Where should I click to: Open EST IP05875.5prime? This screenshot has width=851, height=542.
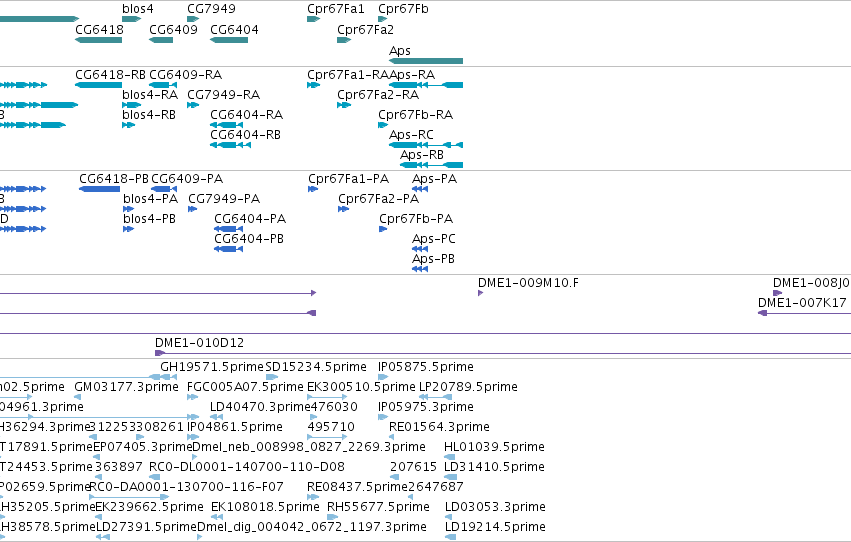[x=426, y=367]
